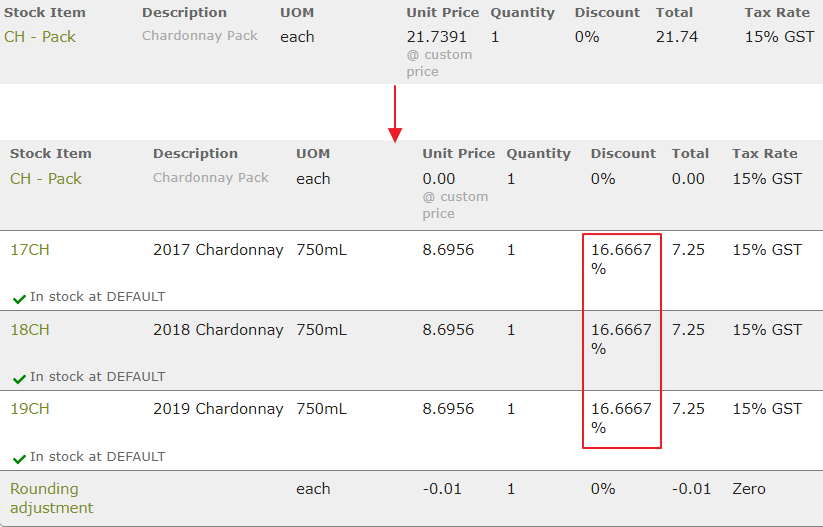Click the 21.74 total in top row

click(677, 37)
